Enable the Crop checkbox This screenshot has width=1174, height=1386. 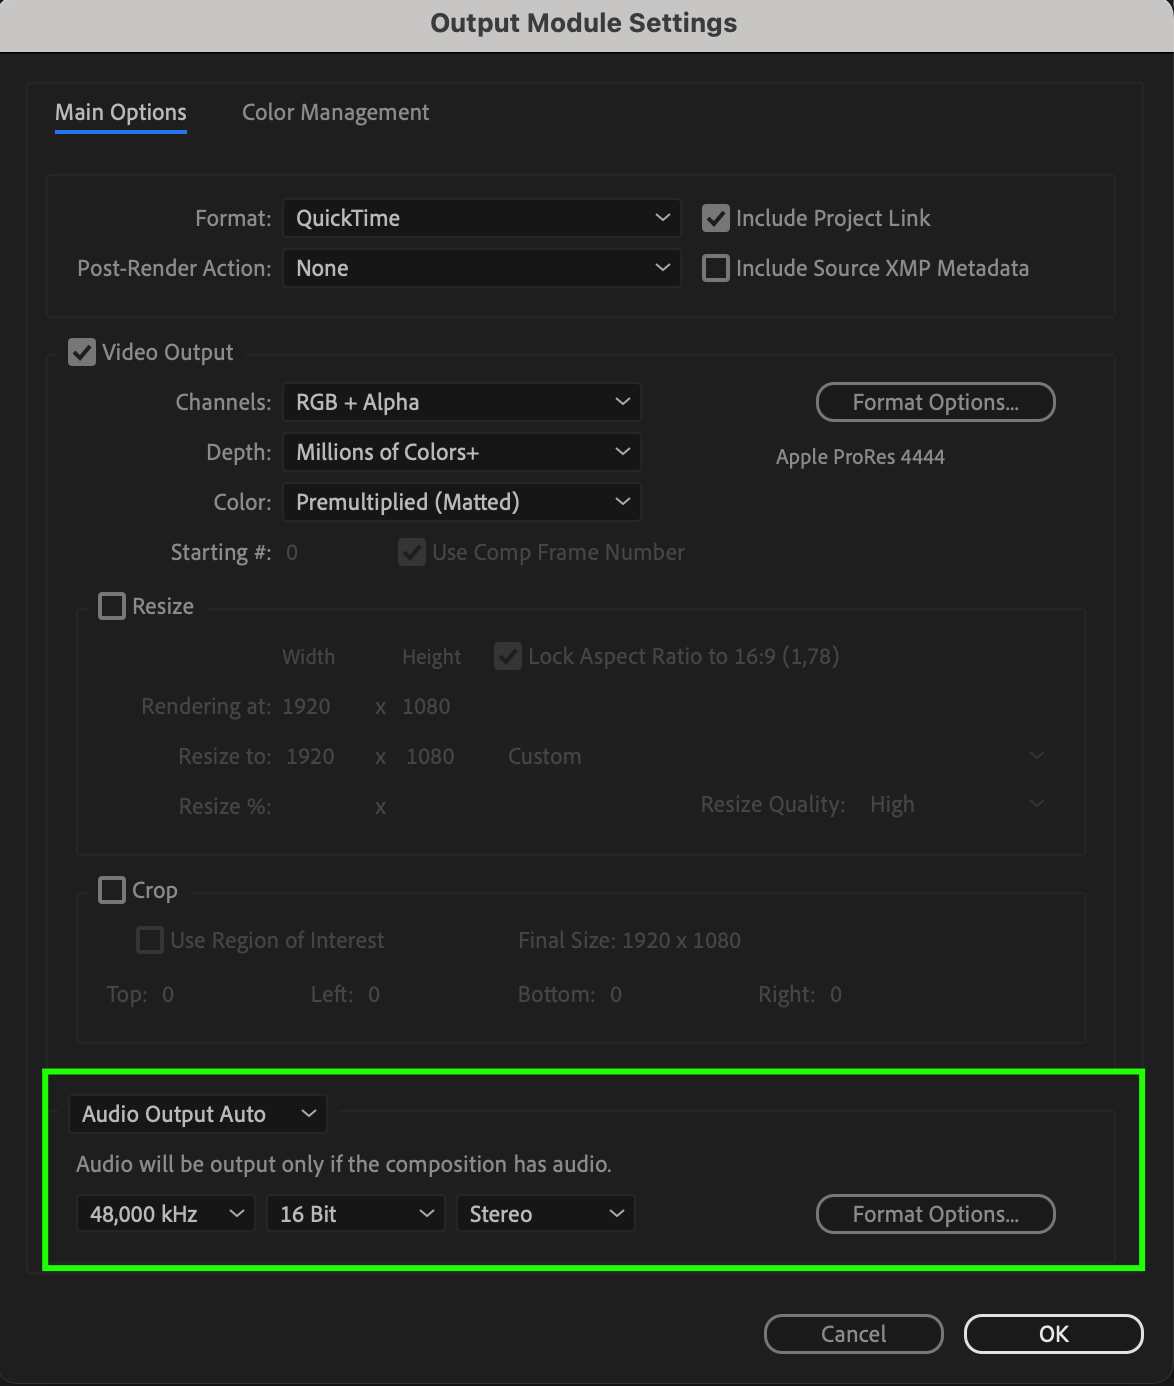[x=111, y=890]
